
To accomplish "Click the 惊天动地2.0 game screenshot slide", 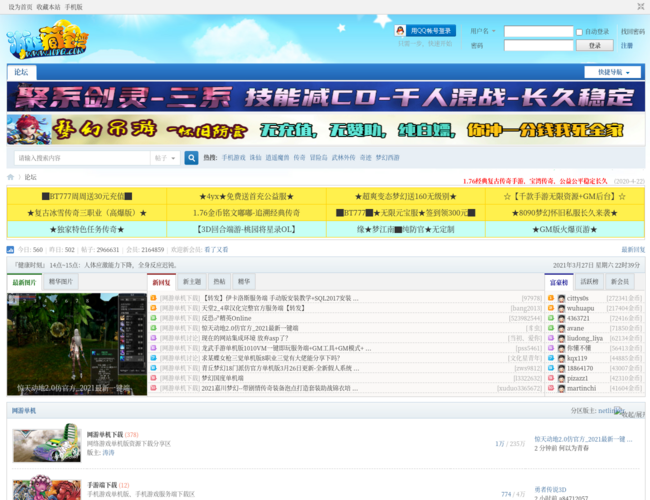I will pos(77,344).
